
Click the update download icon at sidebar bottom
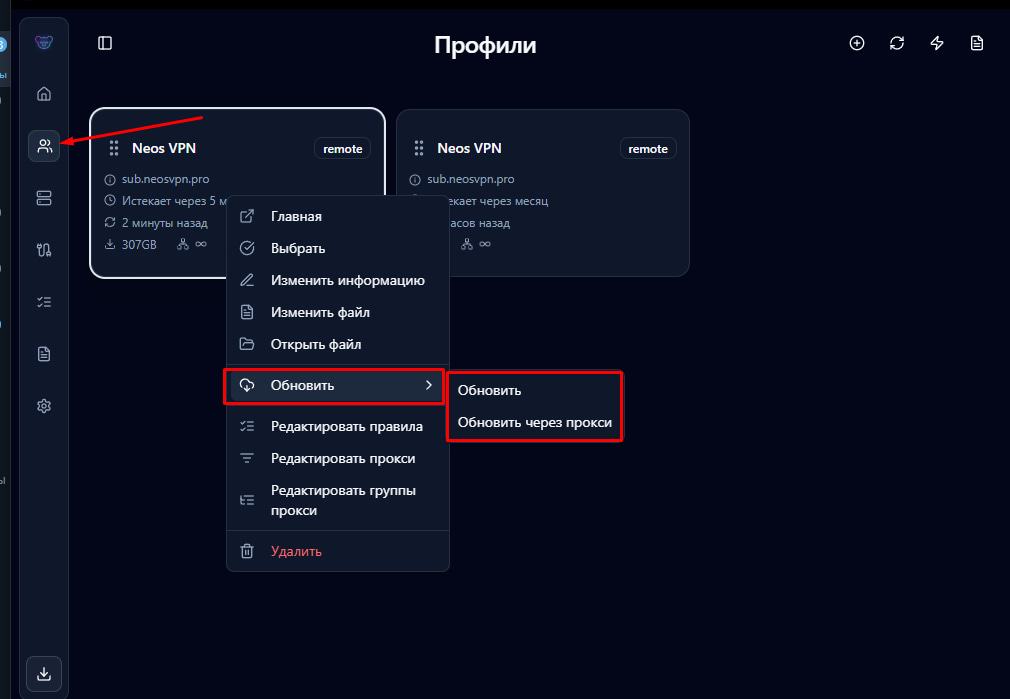(x=43, y=674)
